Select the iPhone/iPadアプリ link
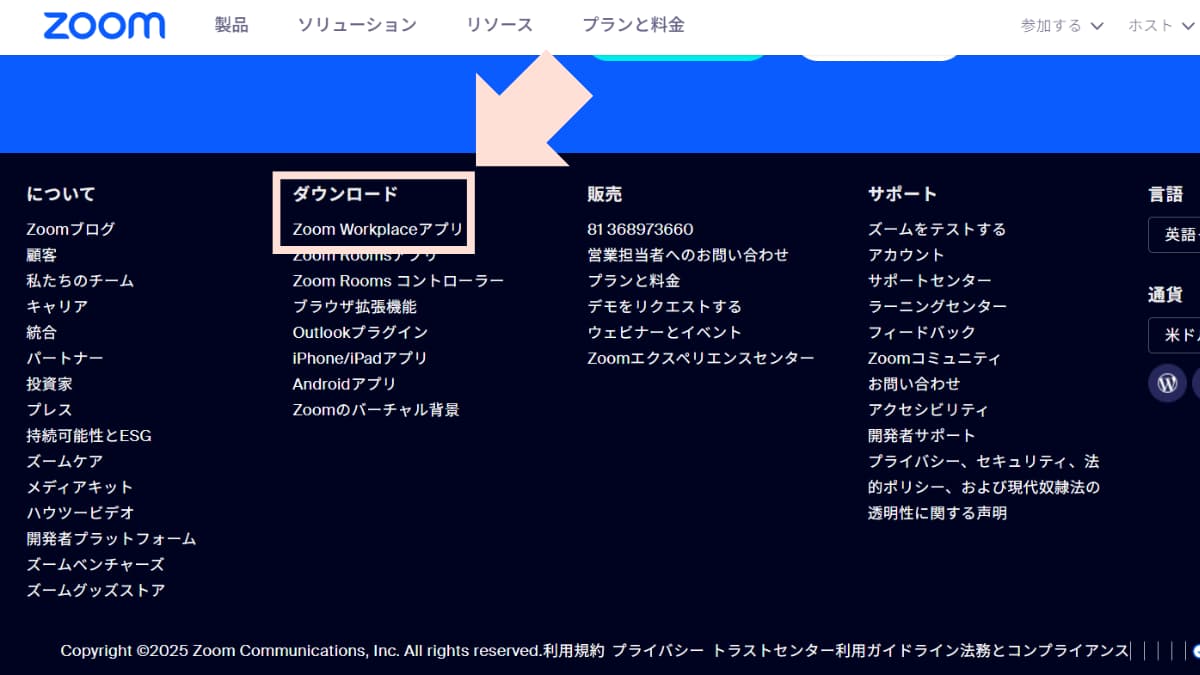This screenshot has height=675, width=1200. pyautogui.click(x=360, y=358)
